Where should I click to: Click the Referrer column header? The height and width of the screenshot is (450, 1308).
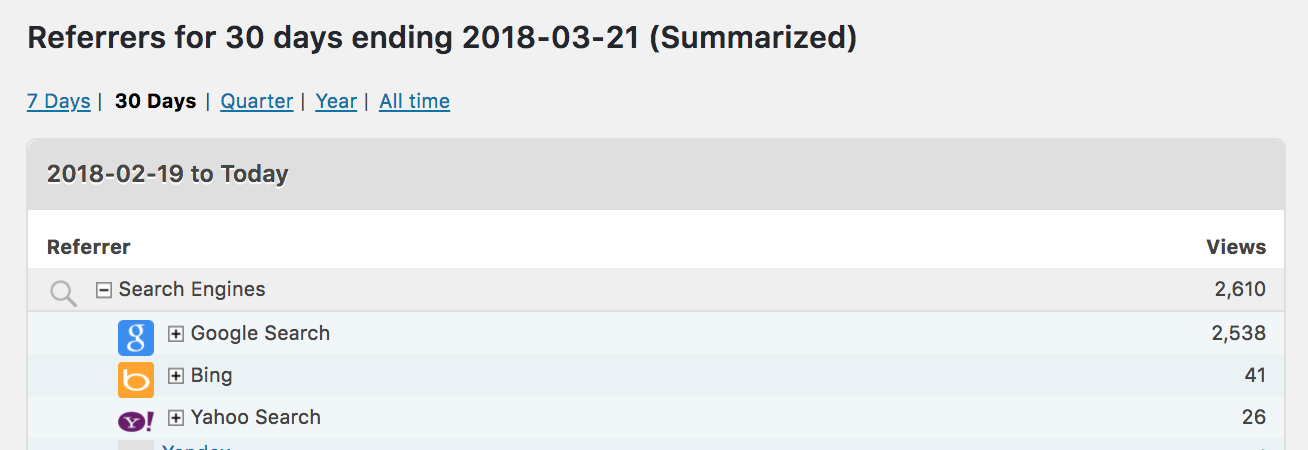click(x=89, y=247)
